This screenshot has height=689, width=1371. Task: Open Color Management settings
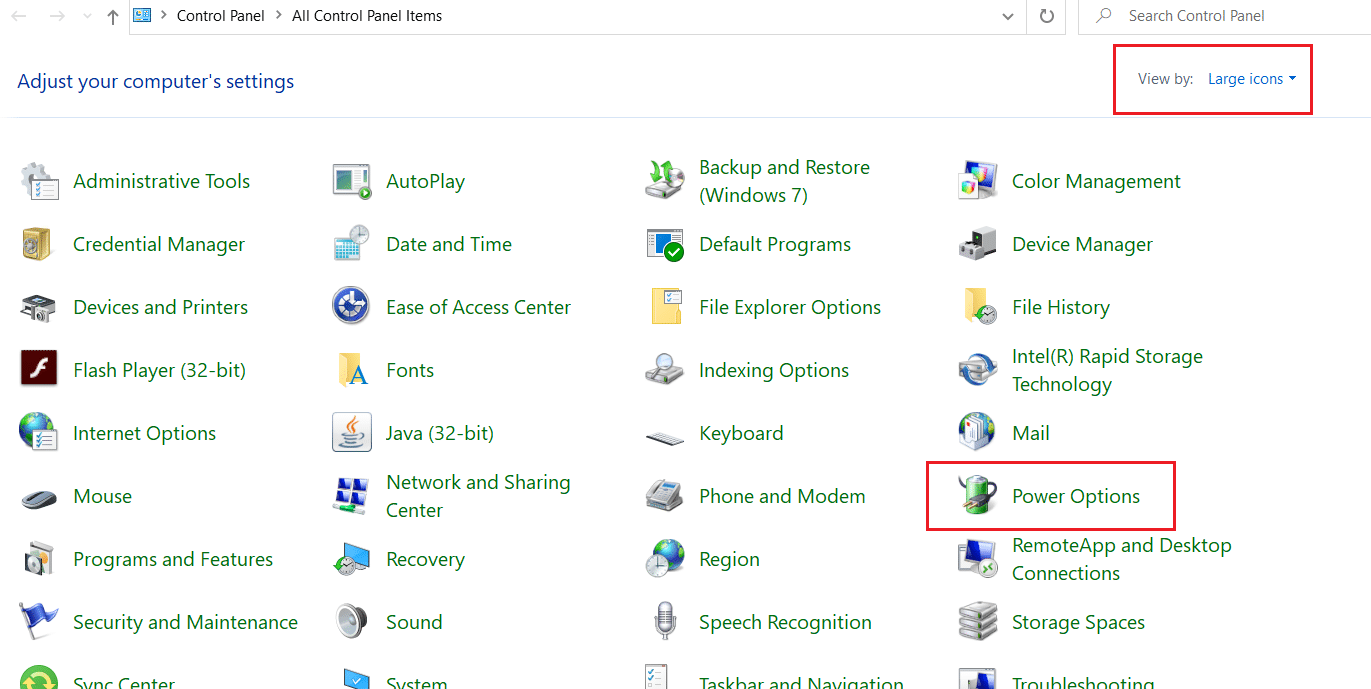[1096, 180]
